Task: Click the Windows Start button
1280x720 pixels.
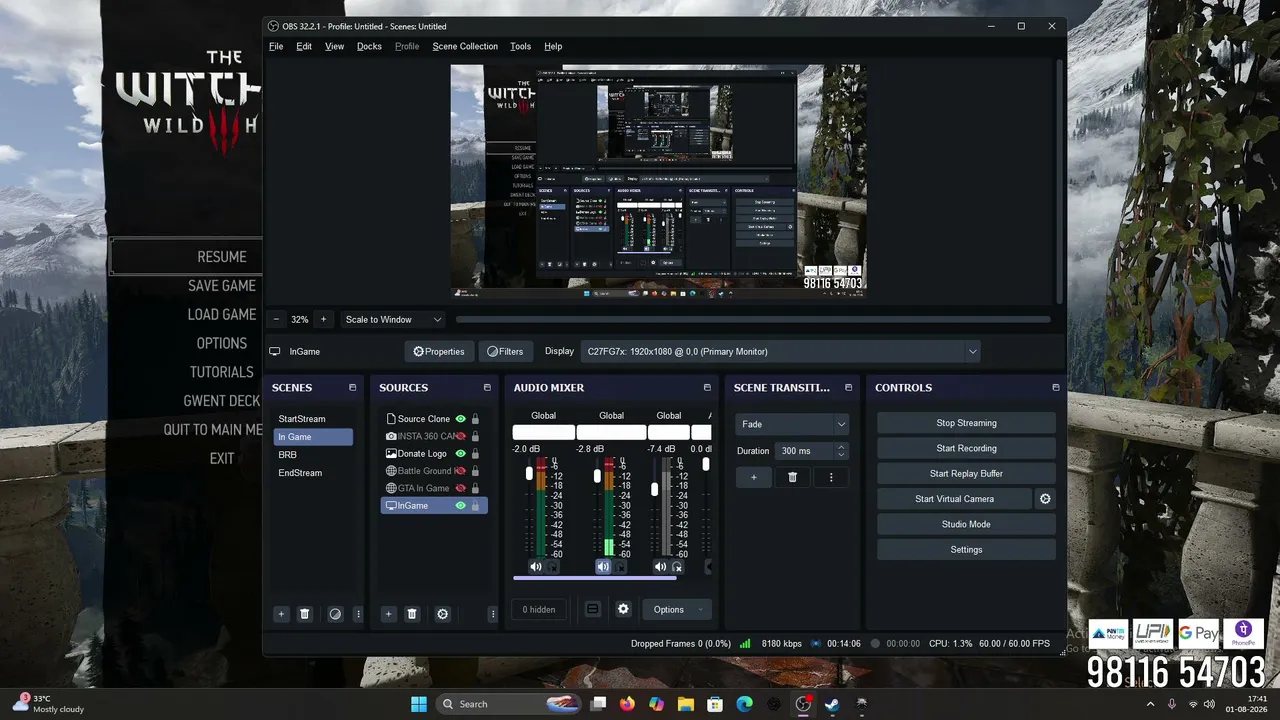Action: (419, 704)
